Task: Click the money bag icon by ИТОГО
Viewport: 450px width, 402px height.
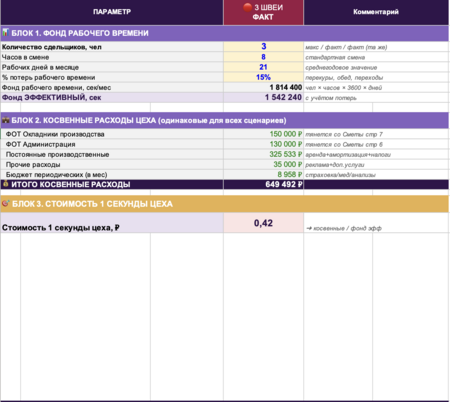Action: tap(6, 184)
